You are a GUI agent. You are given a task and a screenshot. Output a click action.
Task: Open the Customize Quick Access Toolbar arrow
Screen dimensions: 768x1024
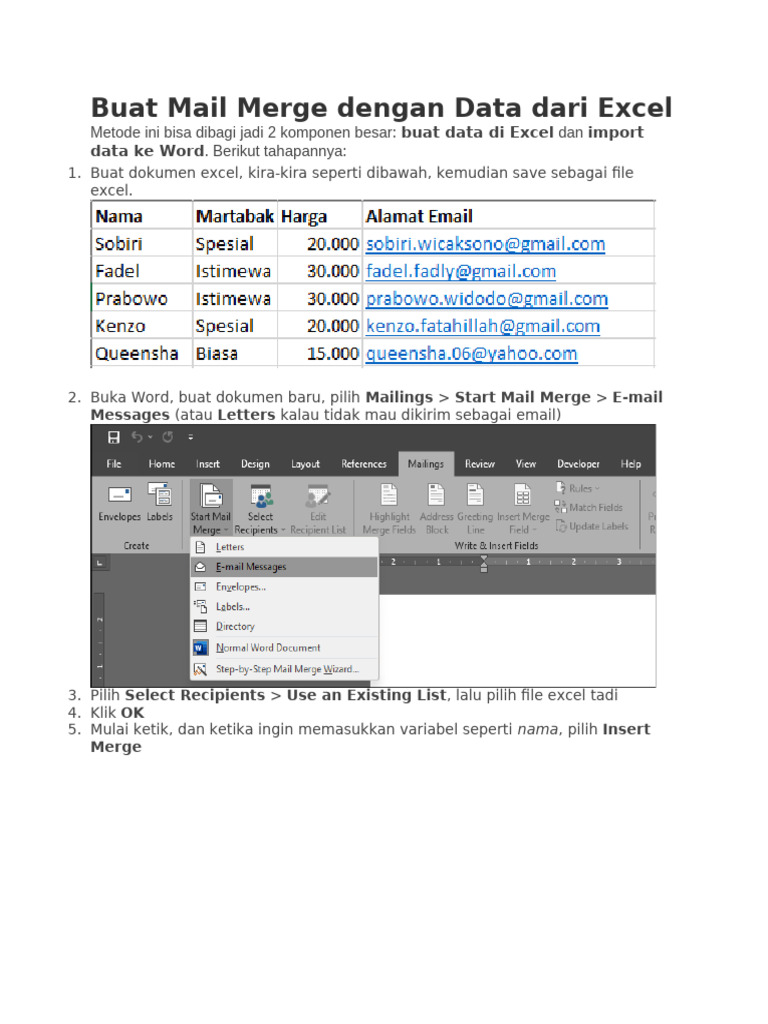pyautogui.click(x=191, y=438)
